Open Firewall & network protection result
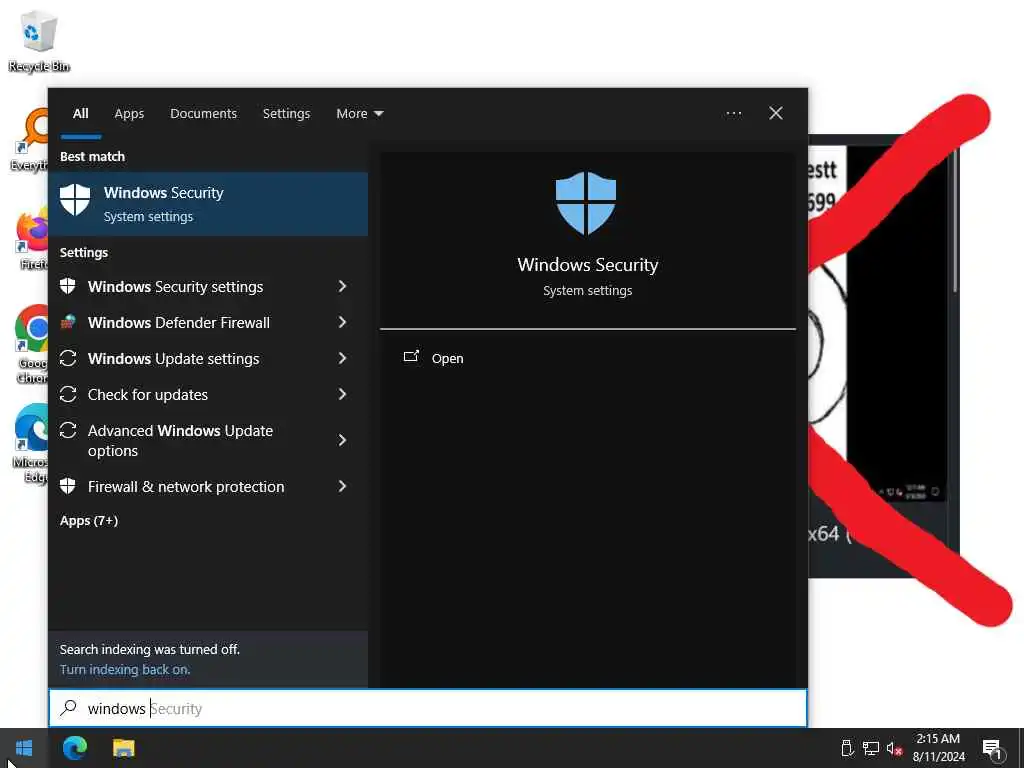The width and height of the screenshot is (1024, 768). pos(185,487)
